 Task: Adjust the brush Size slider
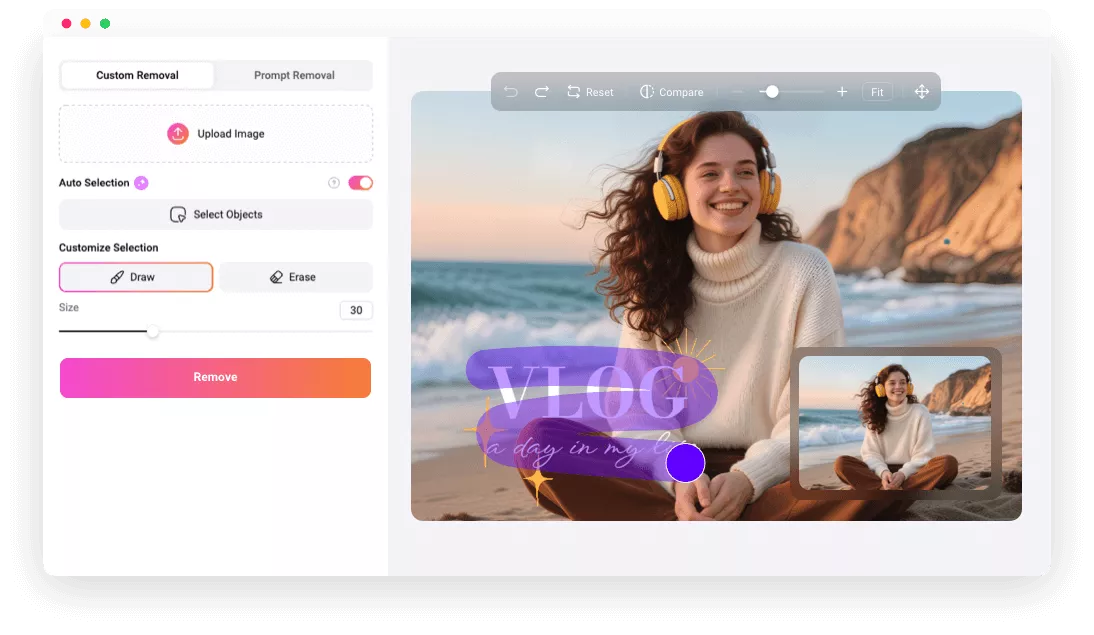pos(153,330)
